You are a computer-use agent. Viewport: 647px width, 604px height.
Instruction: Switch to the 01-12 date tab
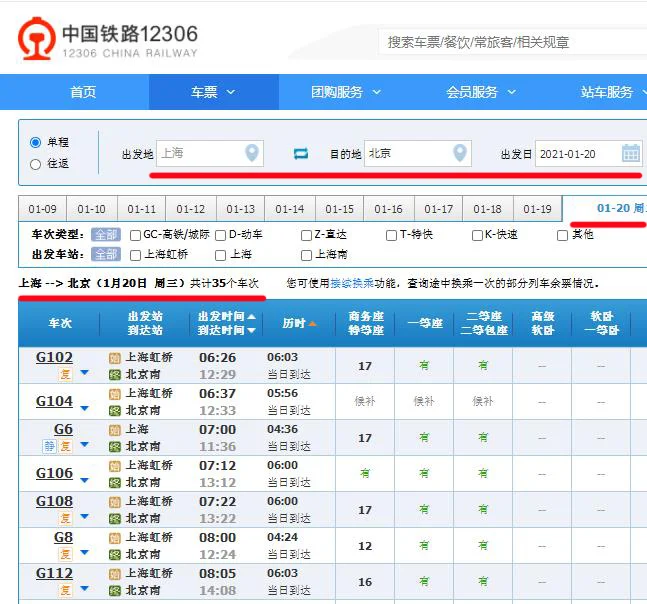191,209
